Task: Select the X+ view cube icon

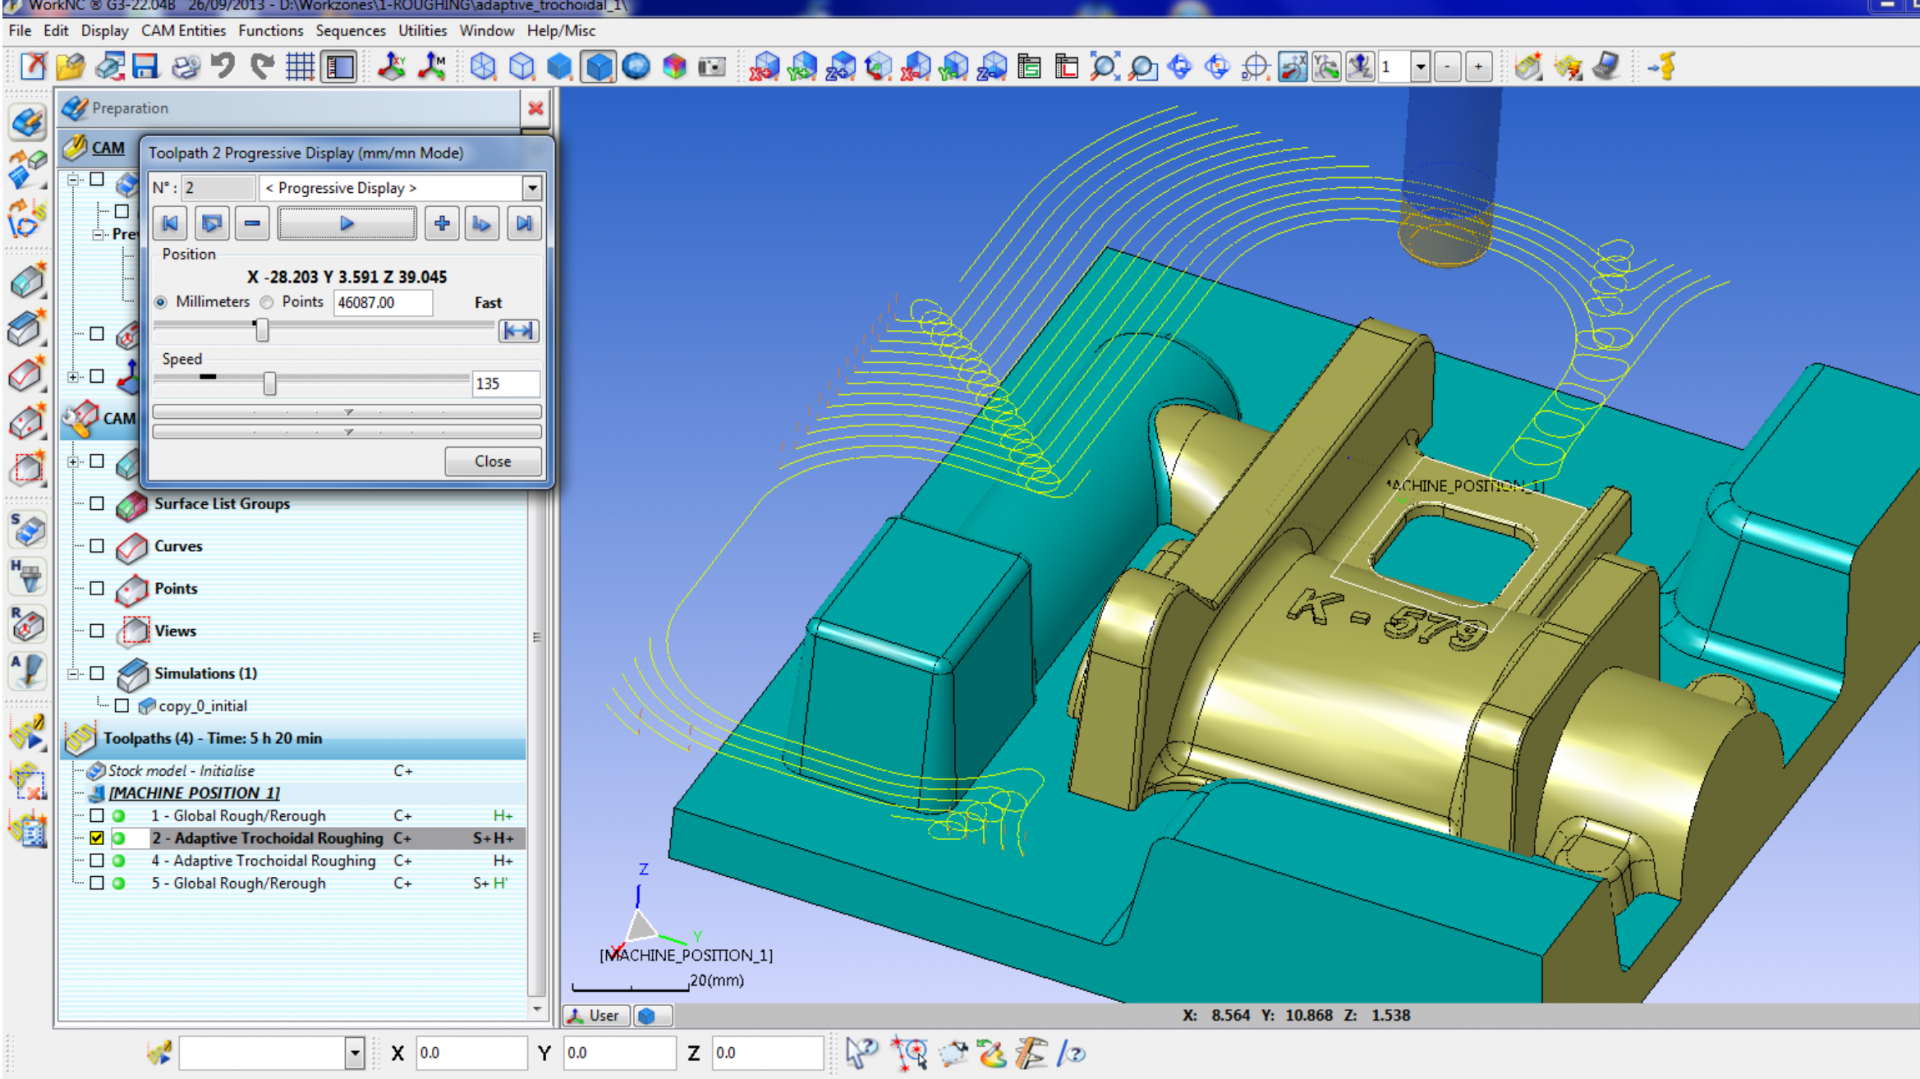Action: (x=764, y=67)
